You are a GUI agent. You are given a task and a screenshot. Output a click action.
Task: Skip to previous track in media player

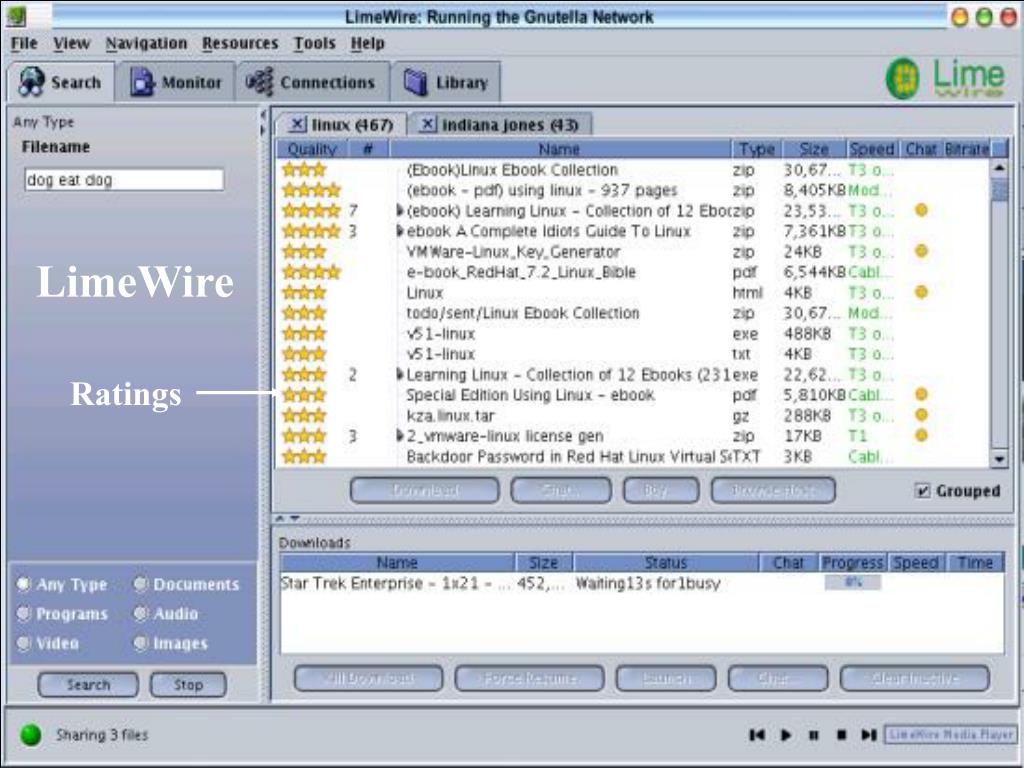[x=758, y=735]
